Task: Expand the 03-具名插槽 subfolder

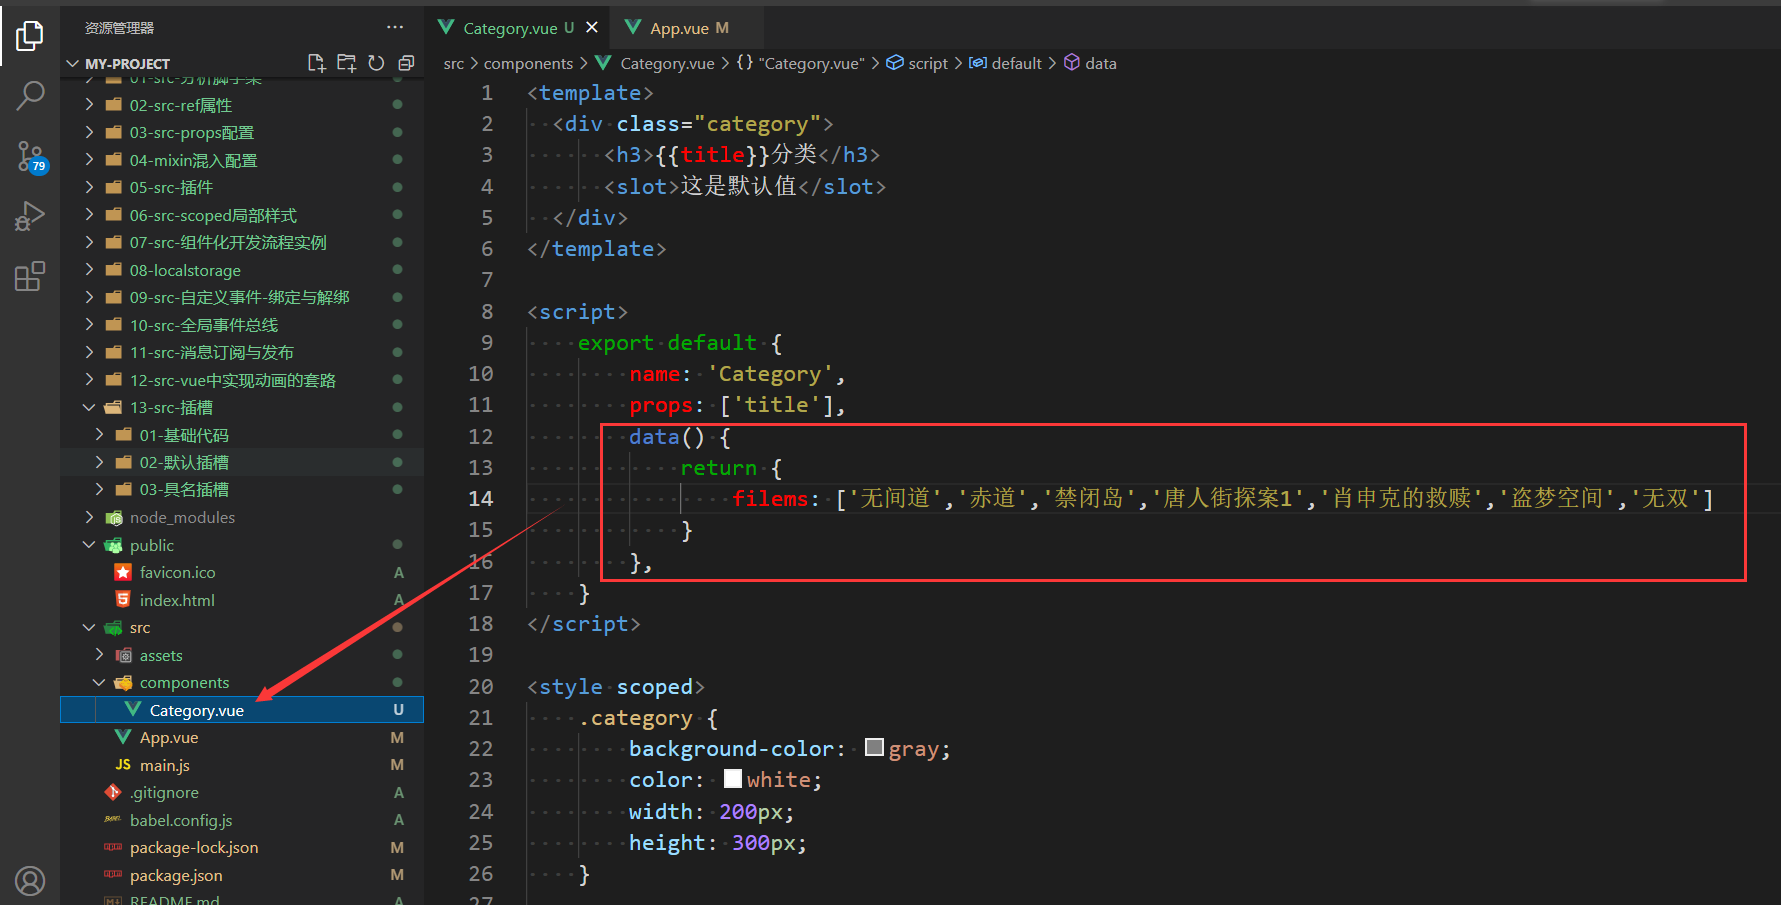Action: [184, 489]
